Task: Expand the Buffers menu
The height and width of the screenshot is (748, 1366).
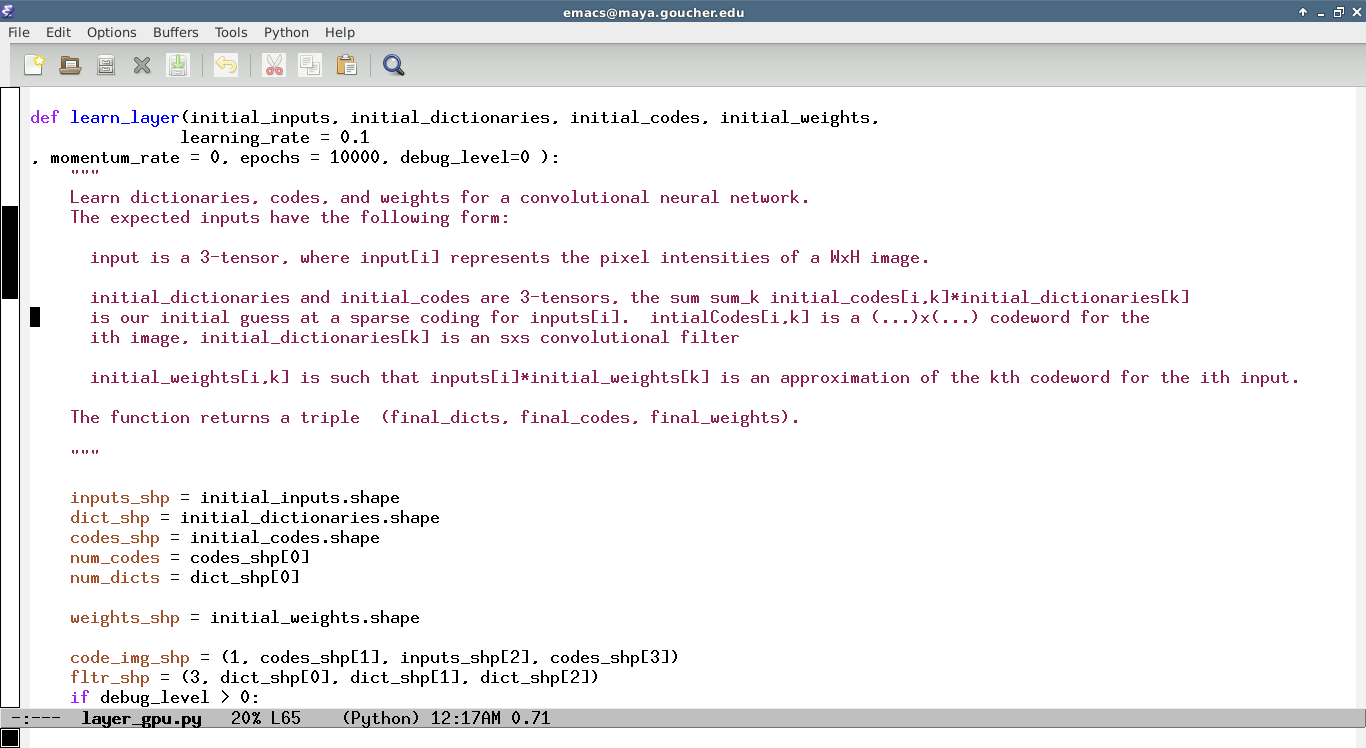Action: tap(176, 32)
